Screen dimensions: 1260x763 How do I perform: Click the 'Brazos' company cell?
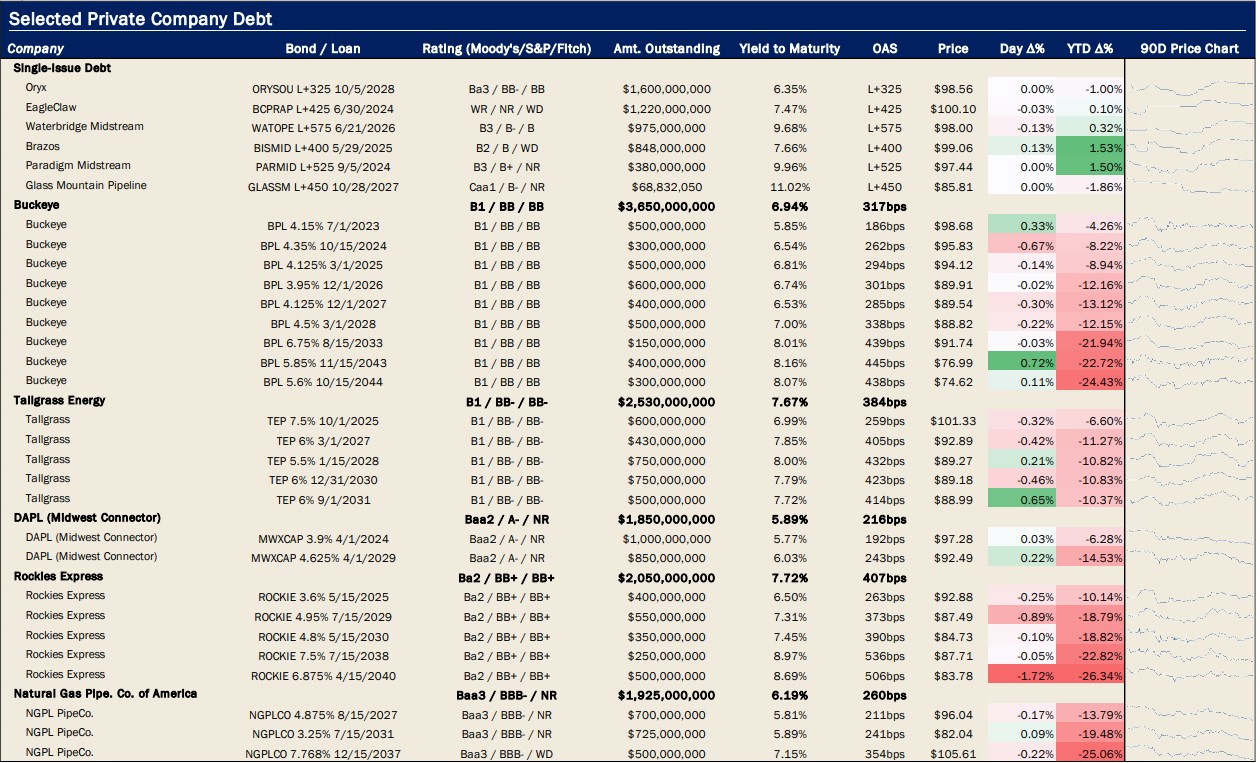41,146
